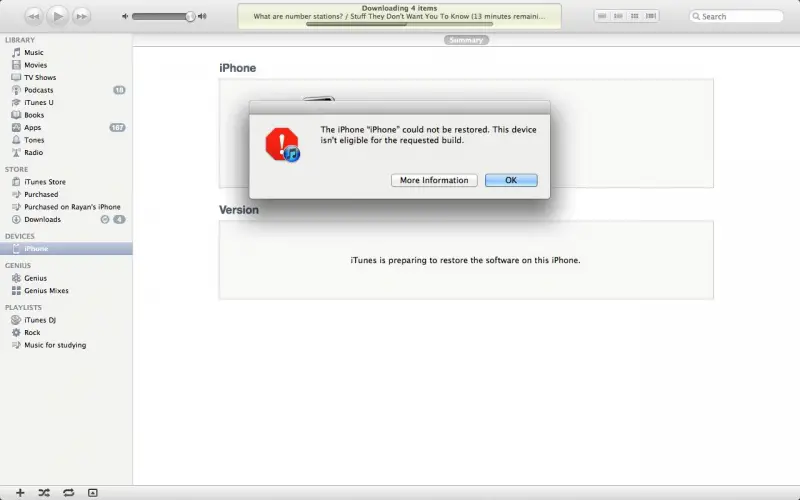Select the Summary tab
Screen dimensions: 800x500
point(466,40)
